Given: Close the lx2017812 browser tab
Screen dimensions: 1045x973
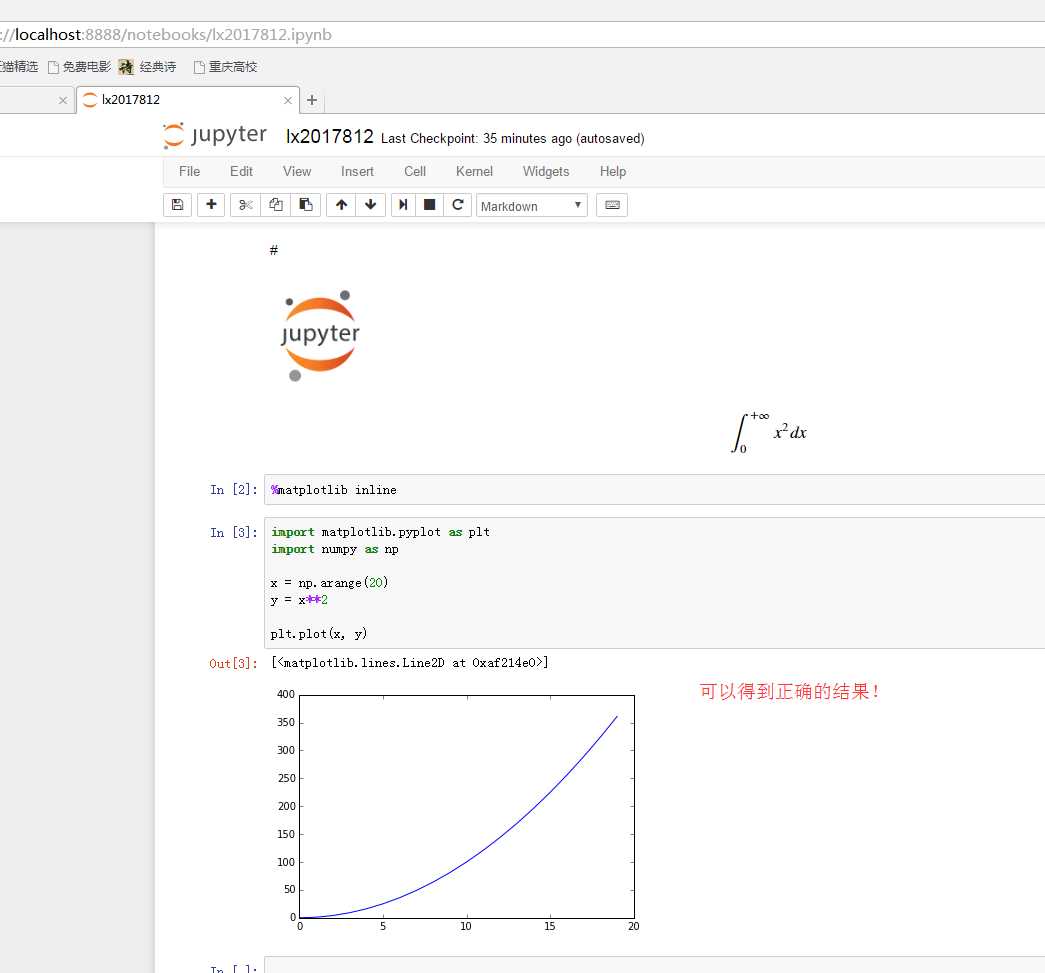Looking at the screenshot, I should click(288, 101).
